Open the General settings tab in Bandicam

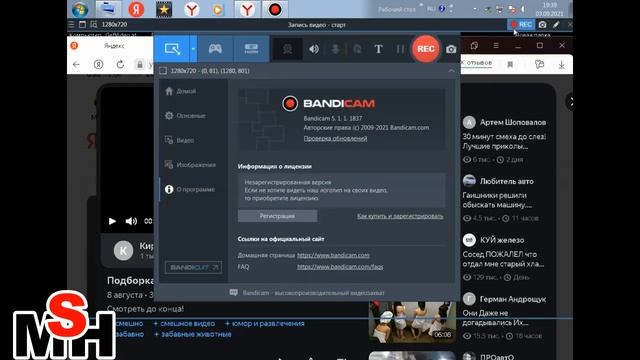(185, 116)
